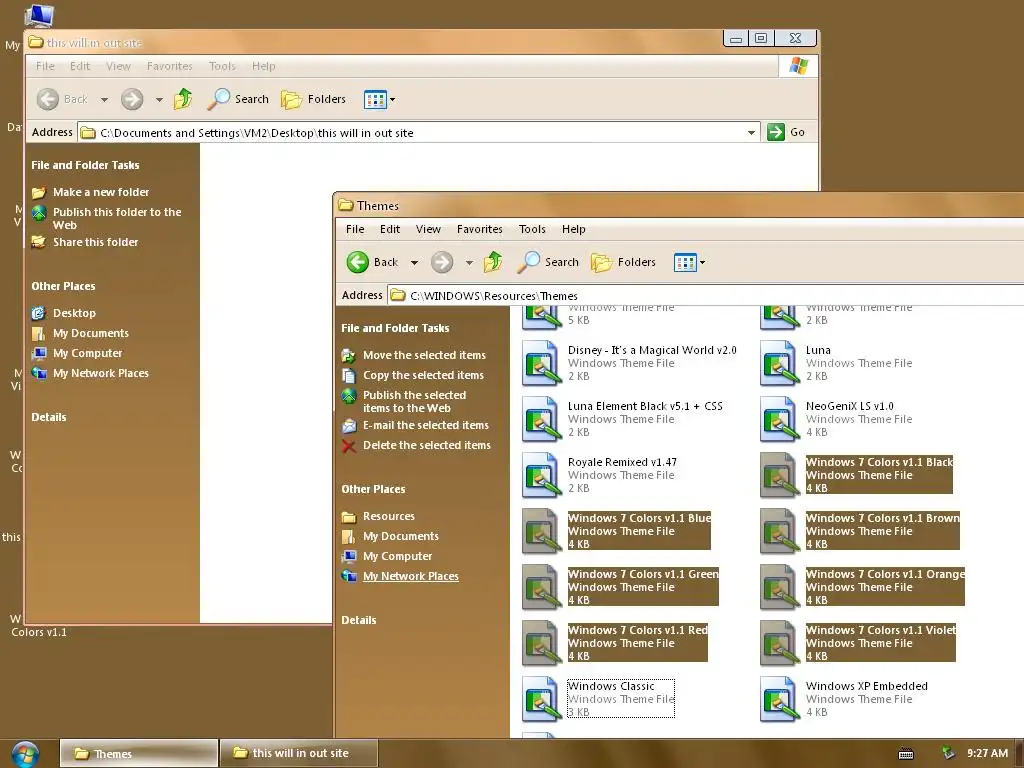Open Edit menu in Themes window
The width and height of the screenshot is (1024, 768).
tap(390, 229)
